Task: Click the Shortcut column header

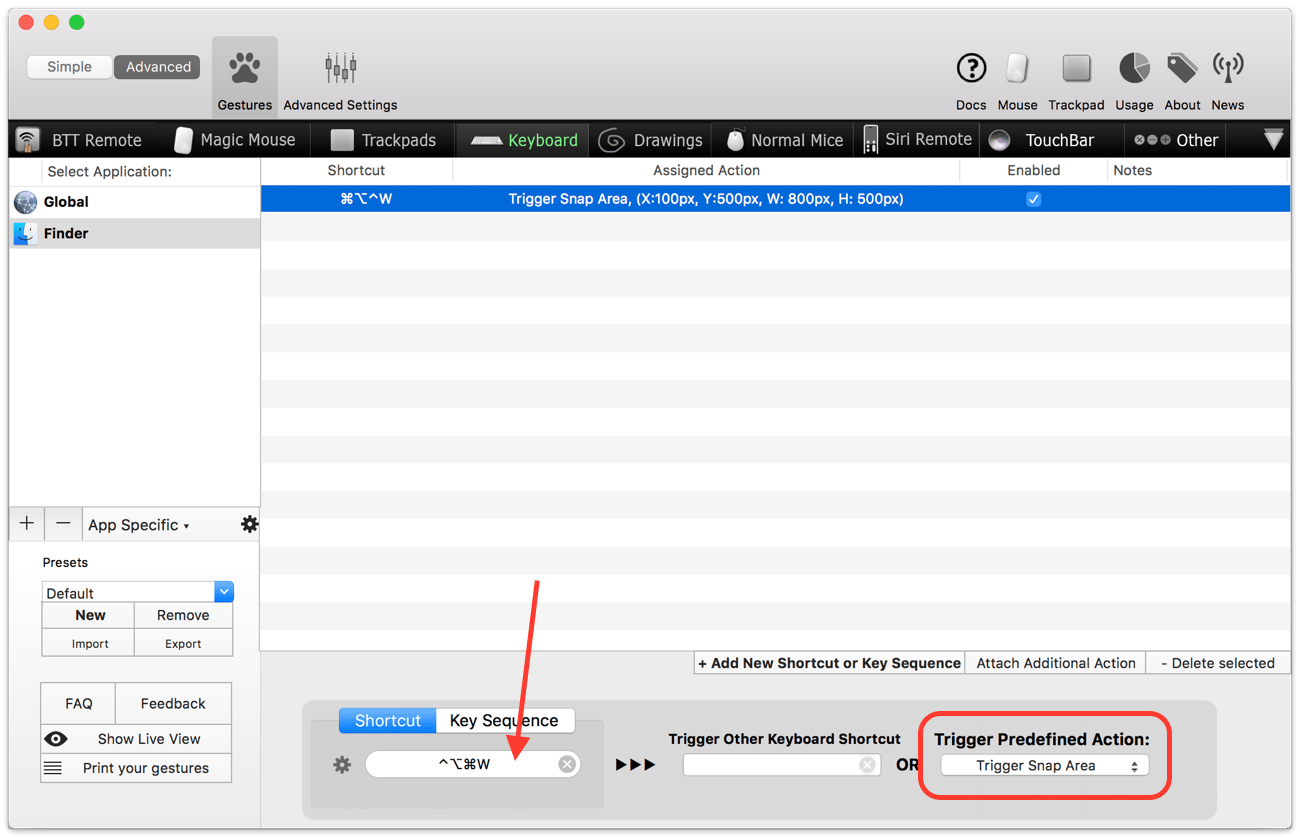Action: 357,171
